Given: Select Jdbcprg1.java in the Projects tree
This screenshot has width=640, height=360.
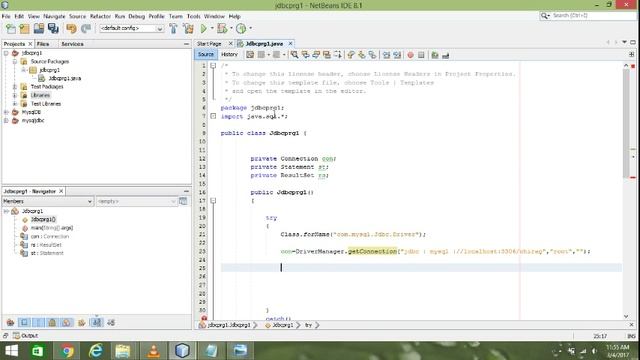Looking at the screenshot, I should pyautogui.click(x=64, y=78).
